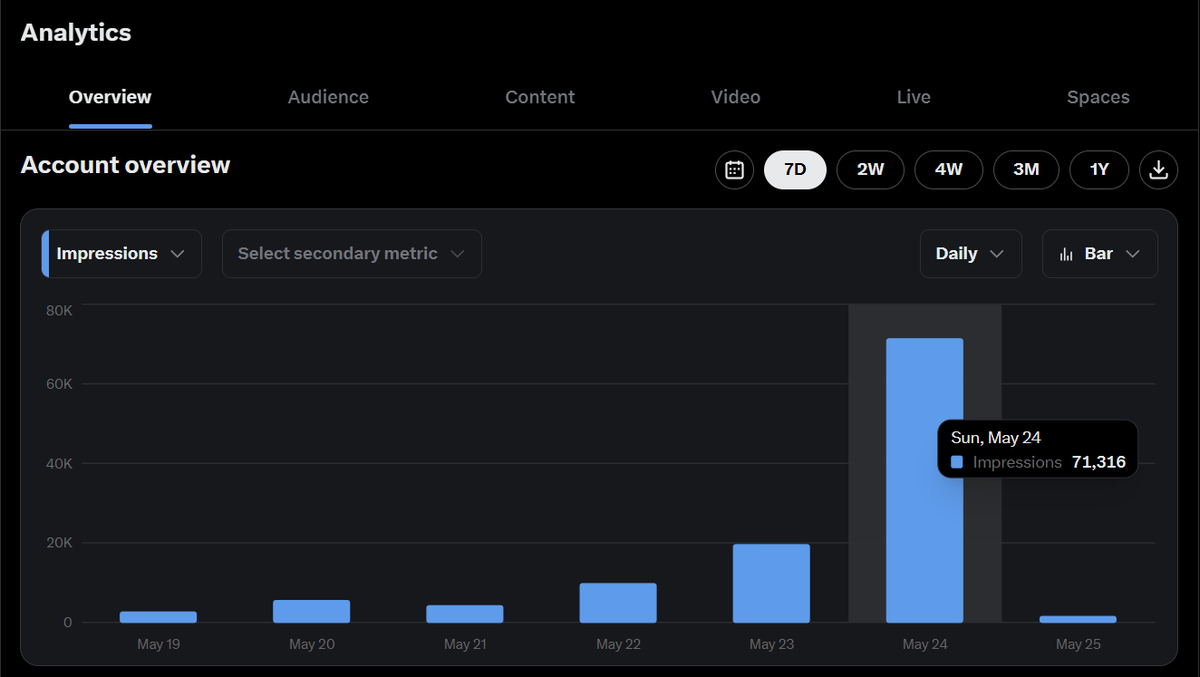Open the calendar date range picker
The width and height of the screenshot is (1200, 677).
(x=734, y=169)
